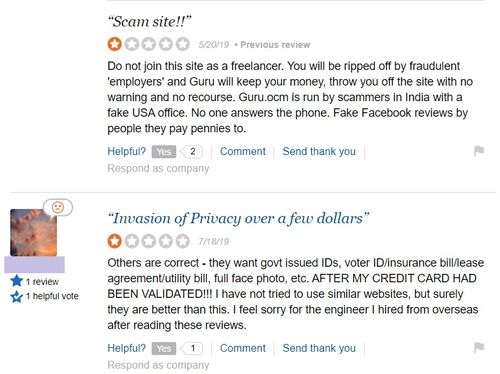Click the reviewer's sunset profile picture
Viewport: 500px width, 374px height.
pyautogui.click(x=33, y=232)
